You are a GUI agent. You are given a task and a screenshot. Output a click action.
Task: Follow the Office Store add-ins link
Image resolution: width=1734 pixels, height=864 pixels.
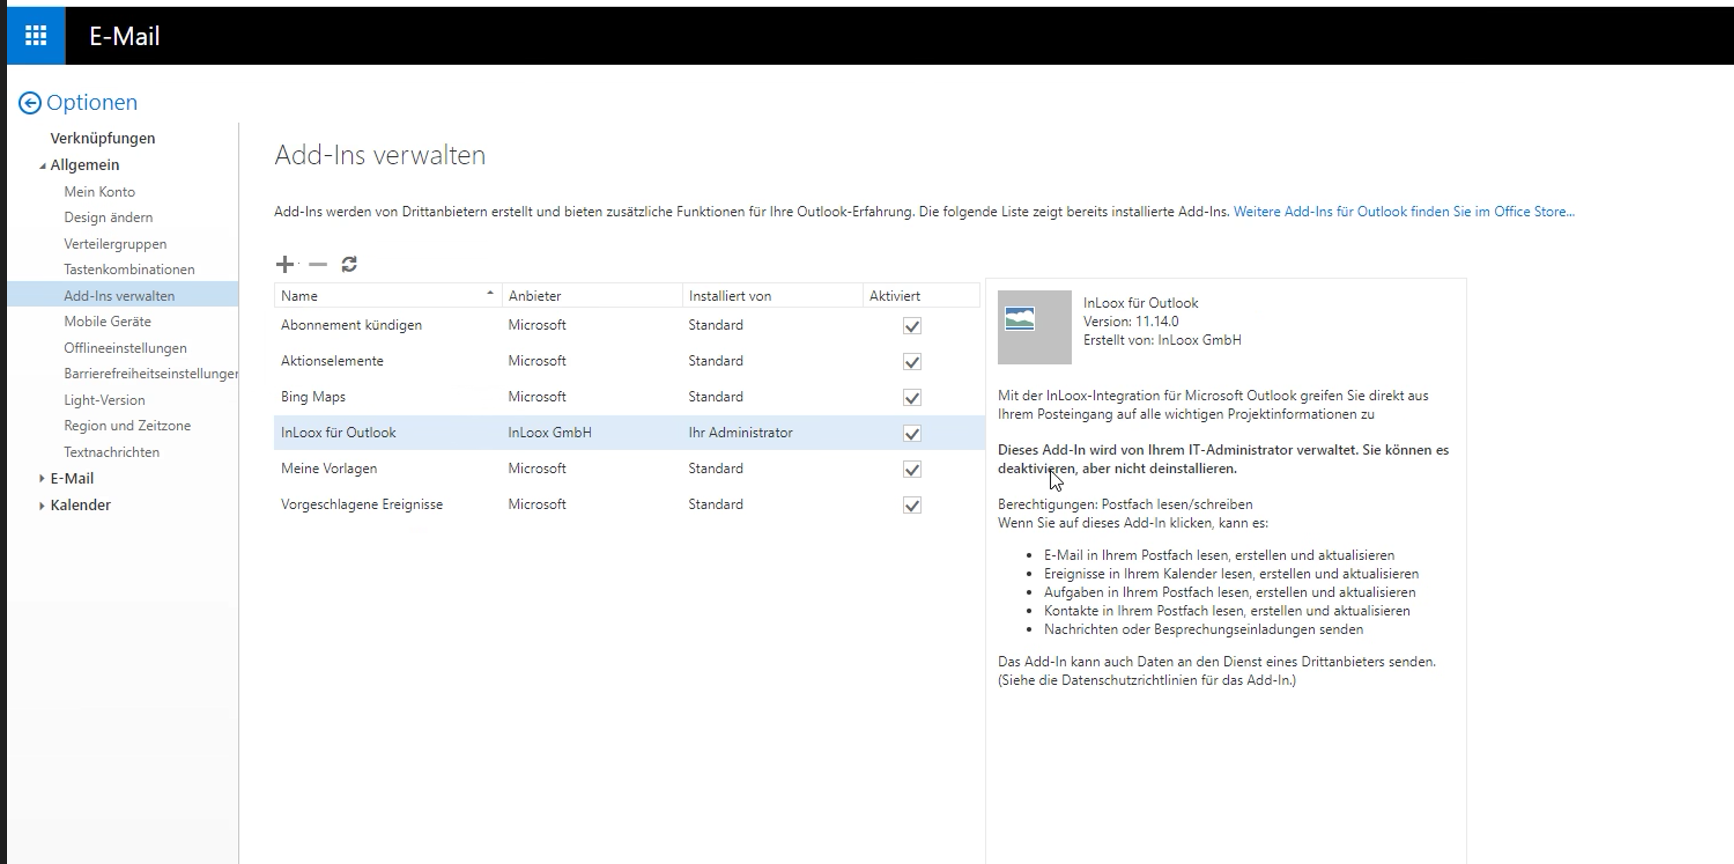pos(1404,212)
